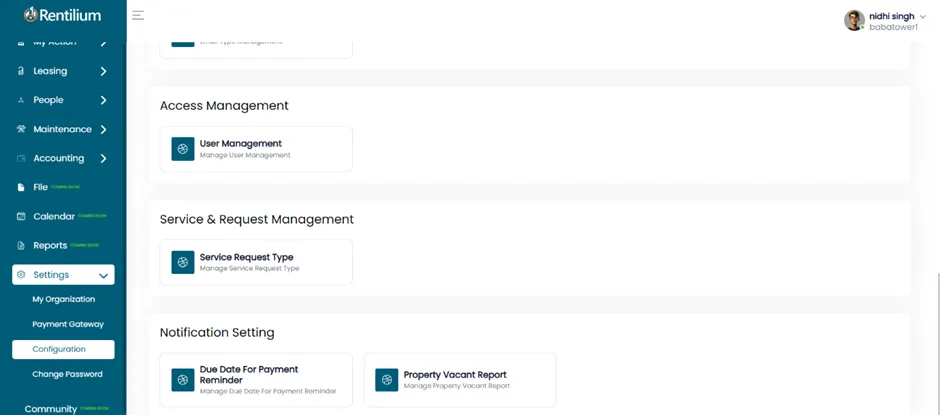Screen dimensions: 940x415
Task: Toggle the hamburger sidebar menu icon
Action: [138, 15]
